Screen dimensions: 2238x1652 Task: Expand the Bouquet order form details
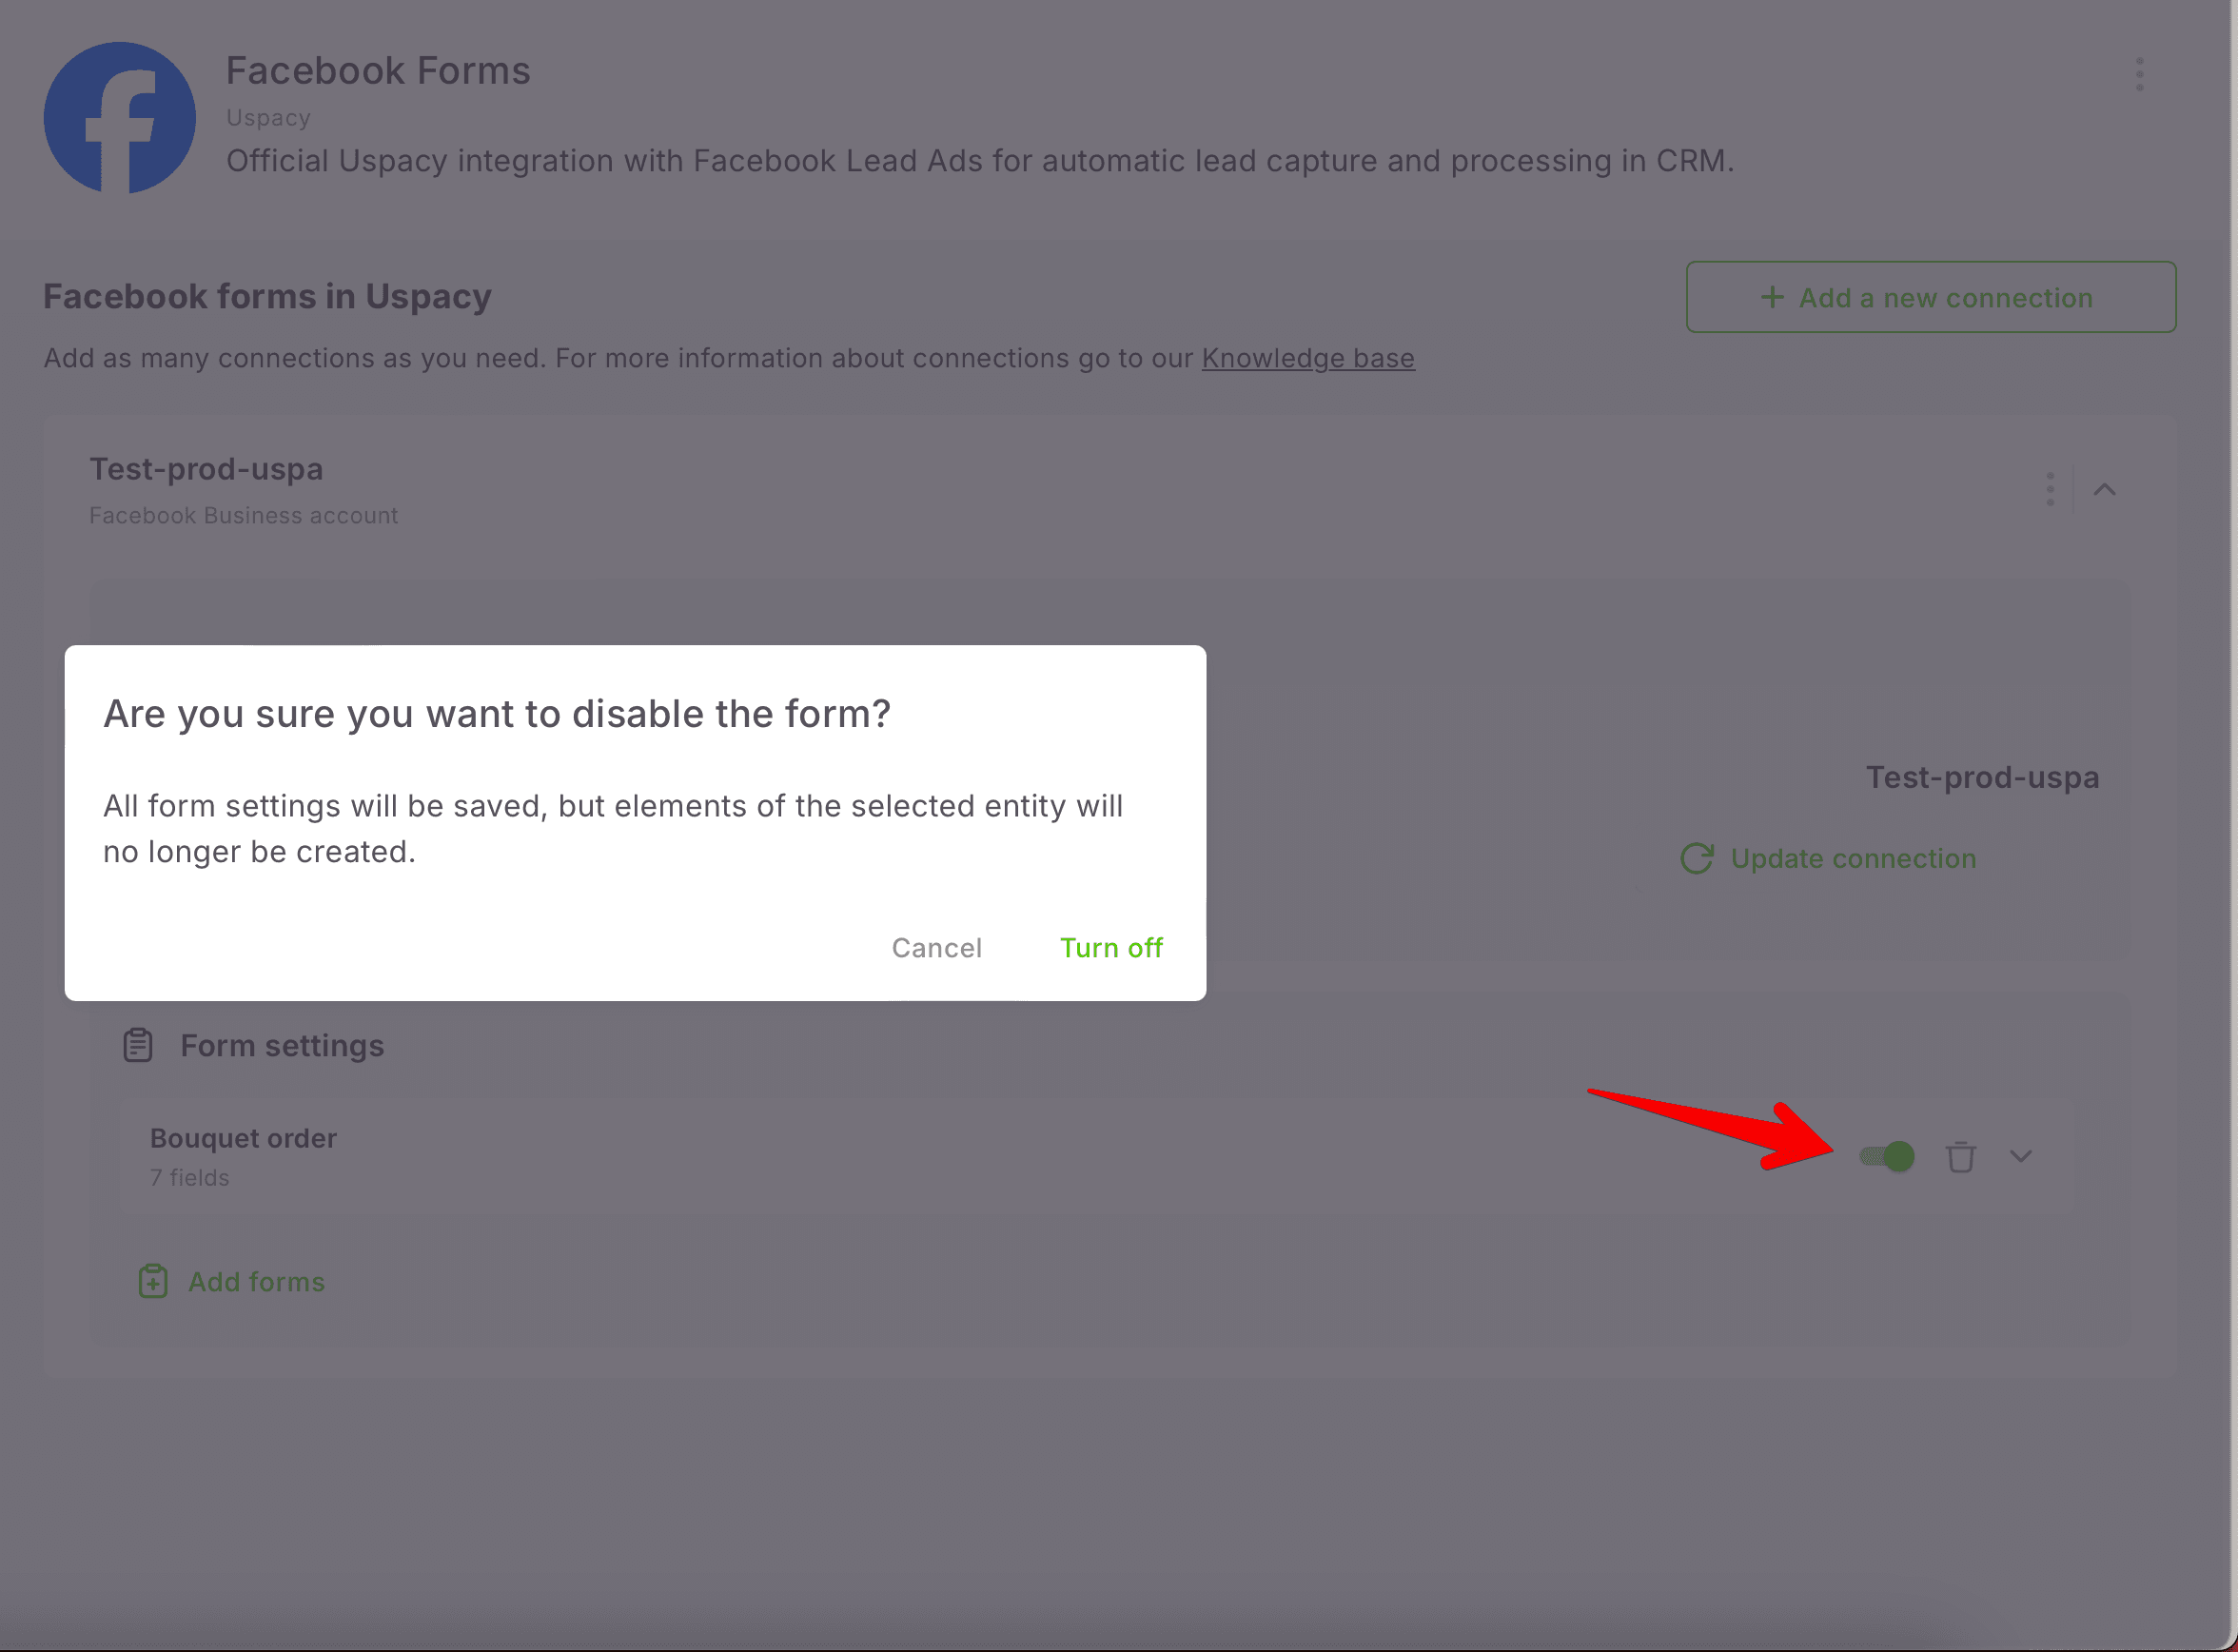point(2020,1157)
